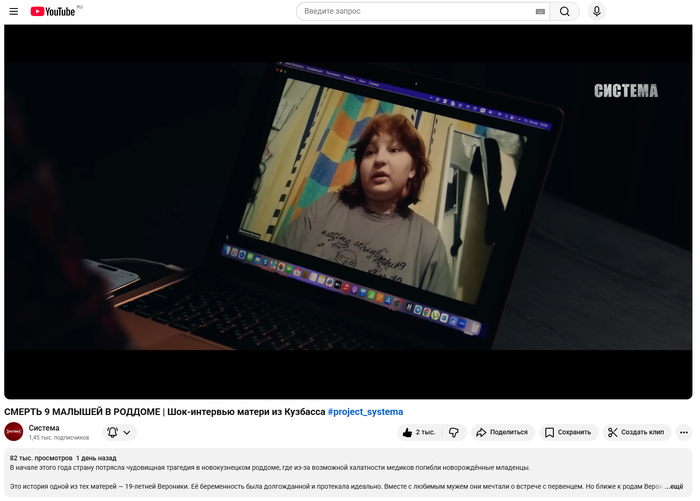Image resolution: width=700 pixels, height=501 pixels.
Task: Open the Система channel avatar
Action: 14,432
